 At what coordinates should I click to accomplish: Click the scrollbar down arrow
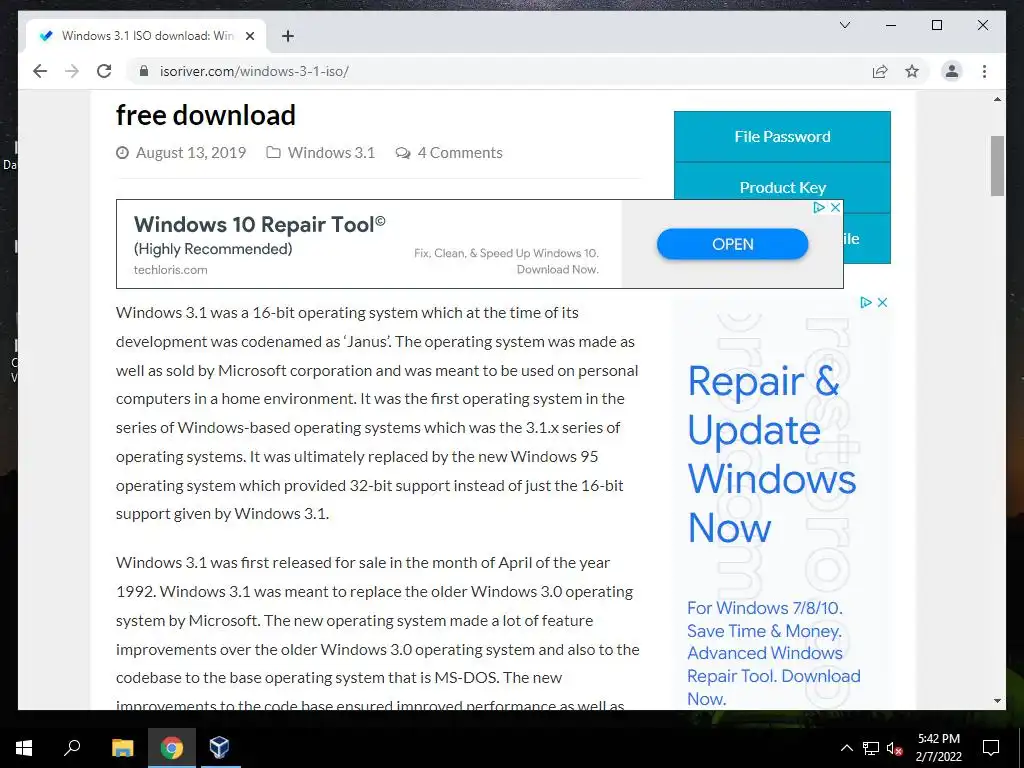tap(997, 701)
